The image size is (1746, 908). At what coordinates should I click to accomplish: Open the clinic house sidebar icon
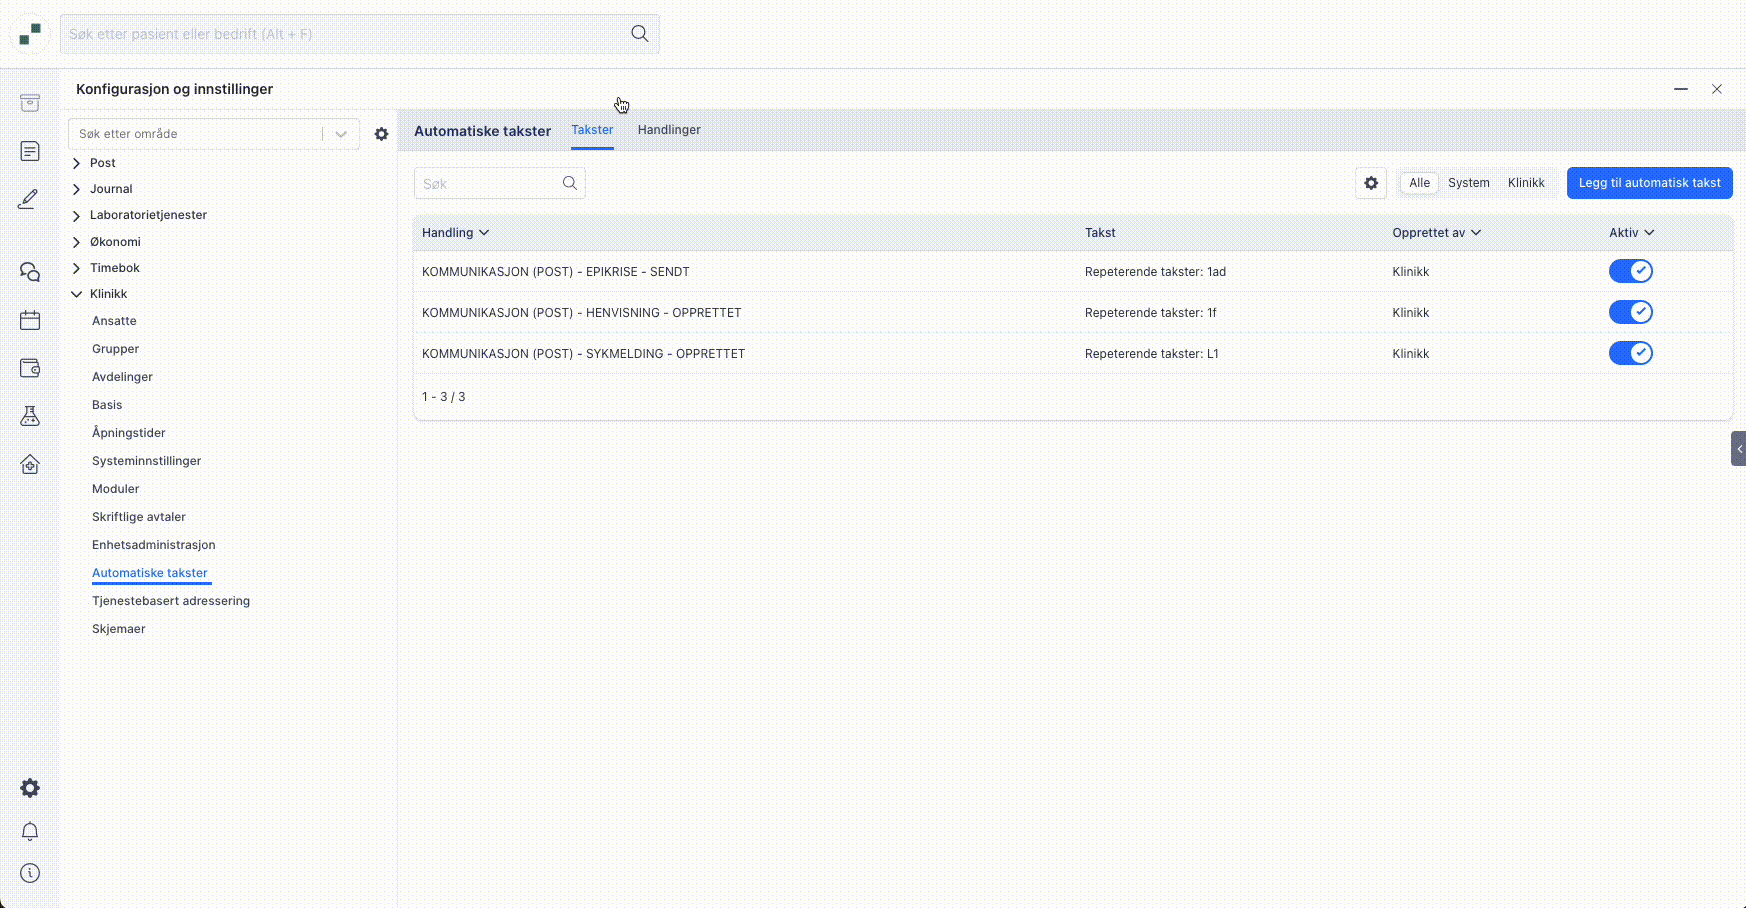[x=30, y=464]
